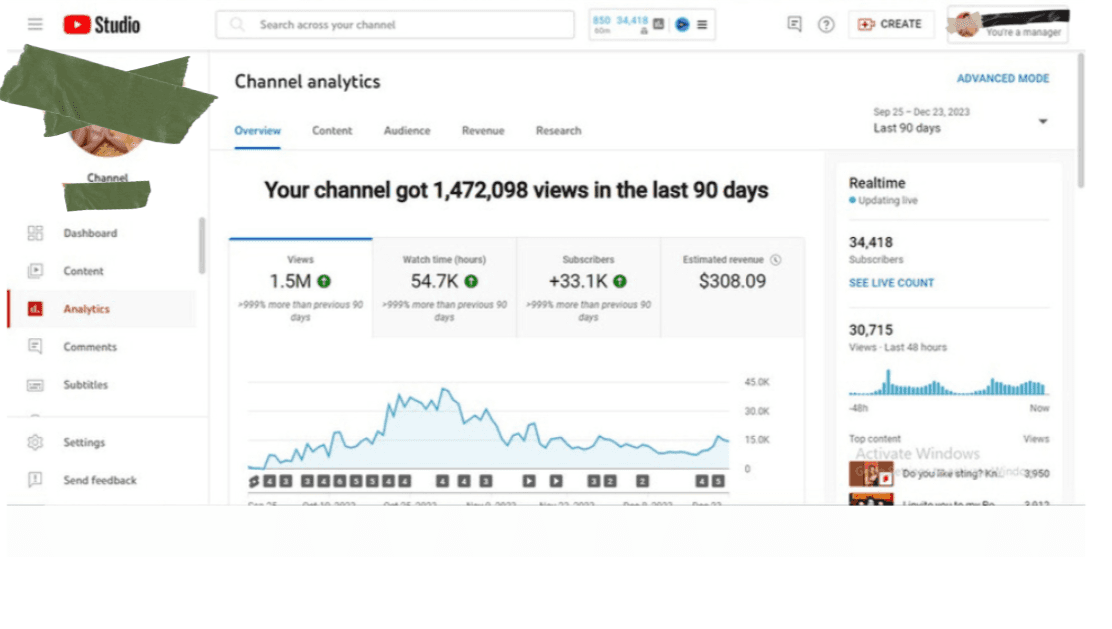Open the help question mark icon
Viewport: 1112px width, 629px height.
(x=826, y=24)
